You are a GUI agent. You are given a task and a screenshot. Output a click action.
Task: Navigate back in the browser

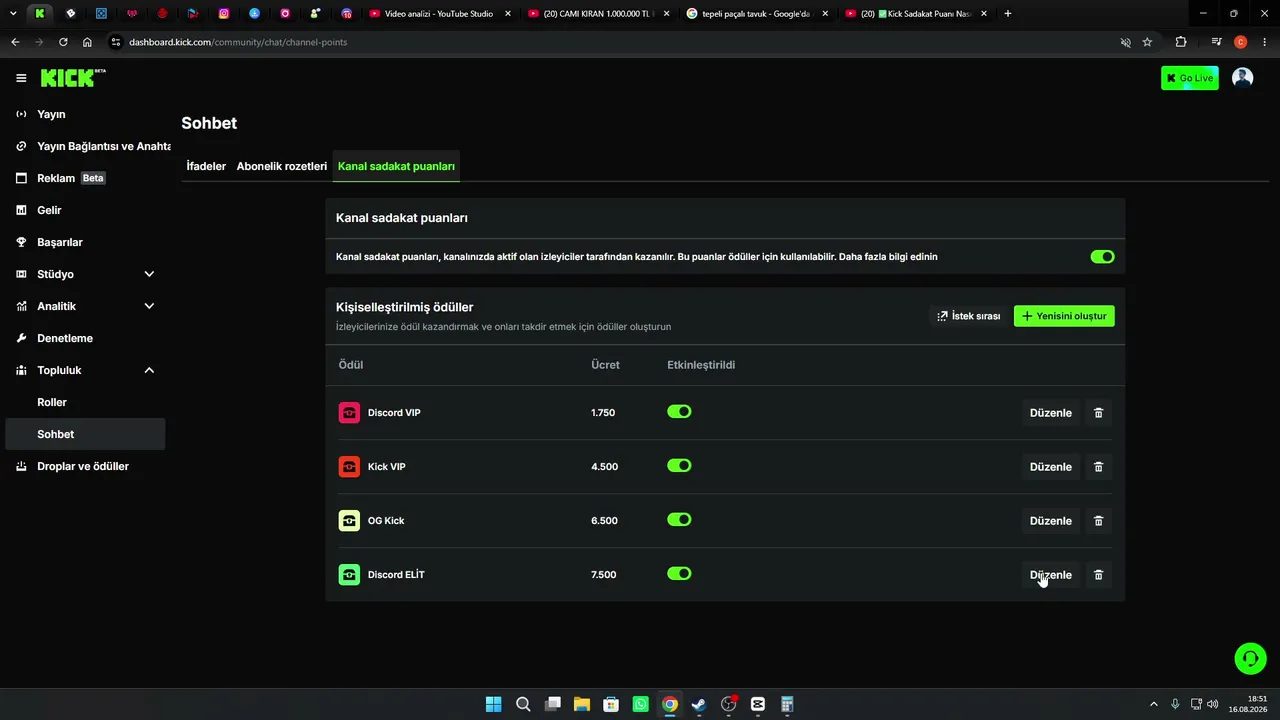15,42
